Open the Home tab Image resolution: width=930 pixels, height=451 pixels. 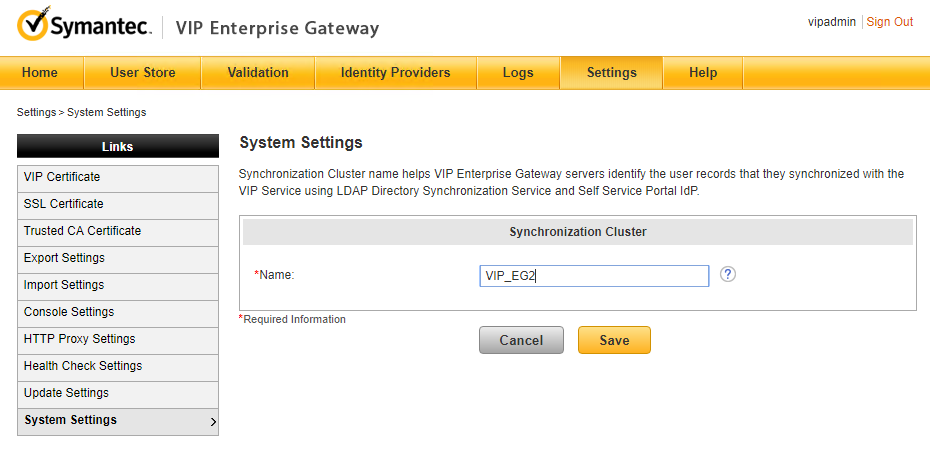(40, 72)
